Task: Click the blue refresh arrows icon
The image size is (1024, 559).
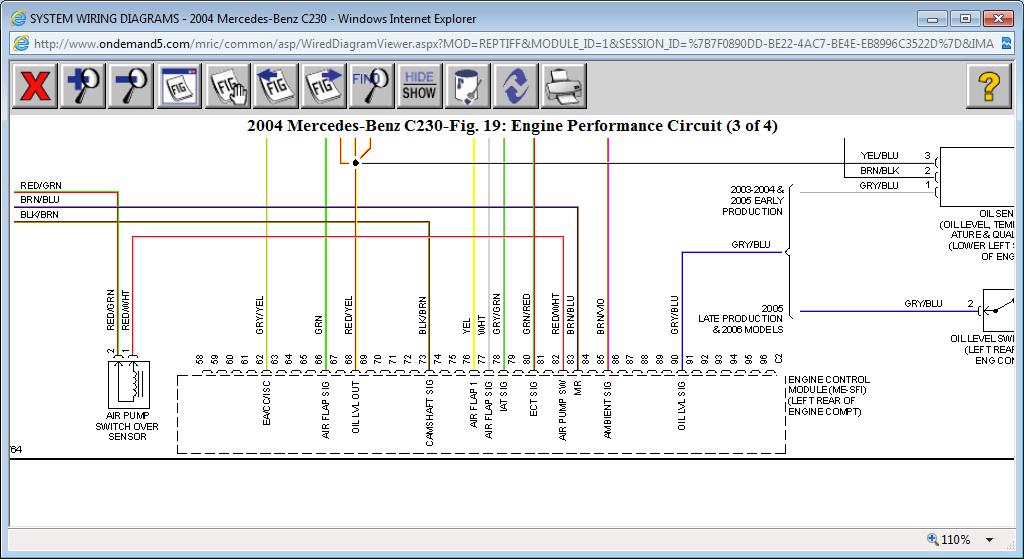Action: coord(515,86)
